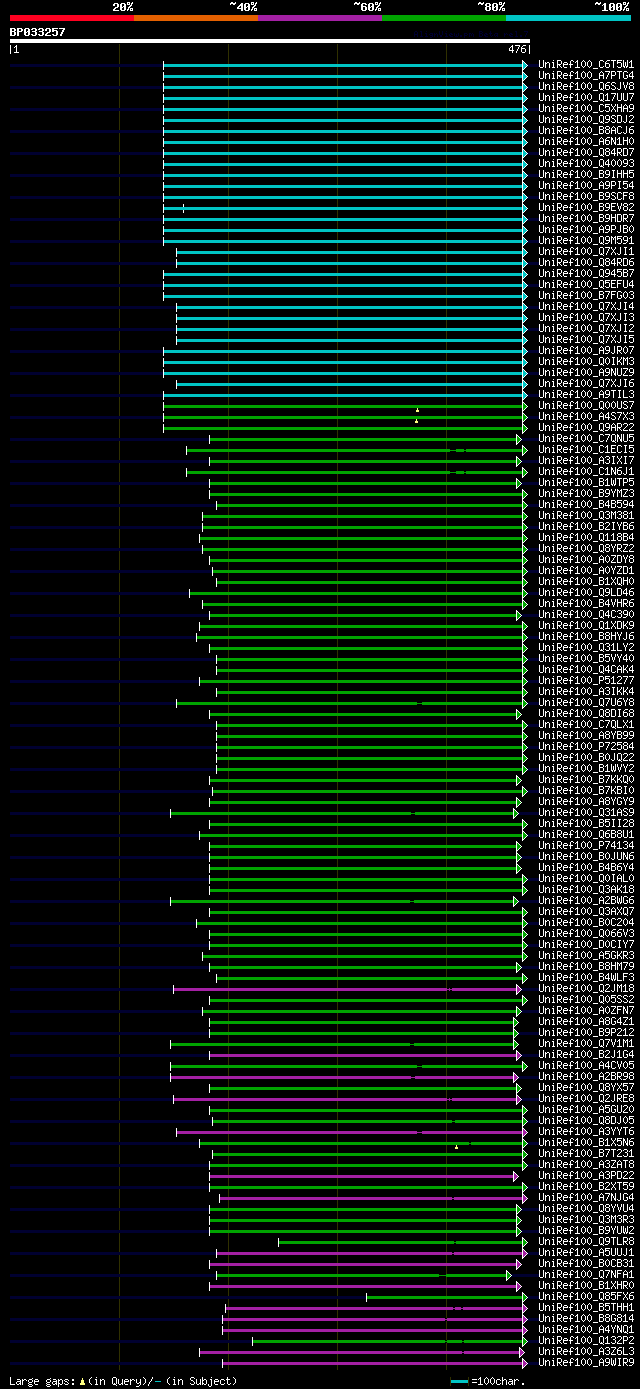Click the Large gaps legend text
This screenshot has width=640, height=1389.
[124, 1381]
